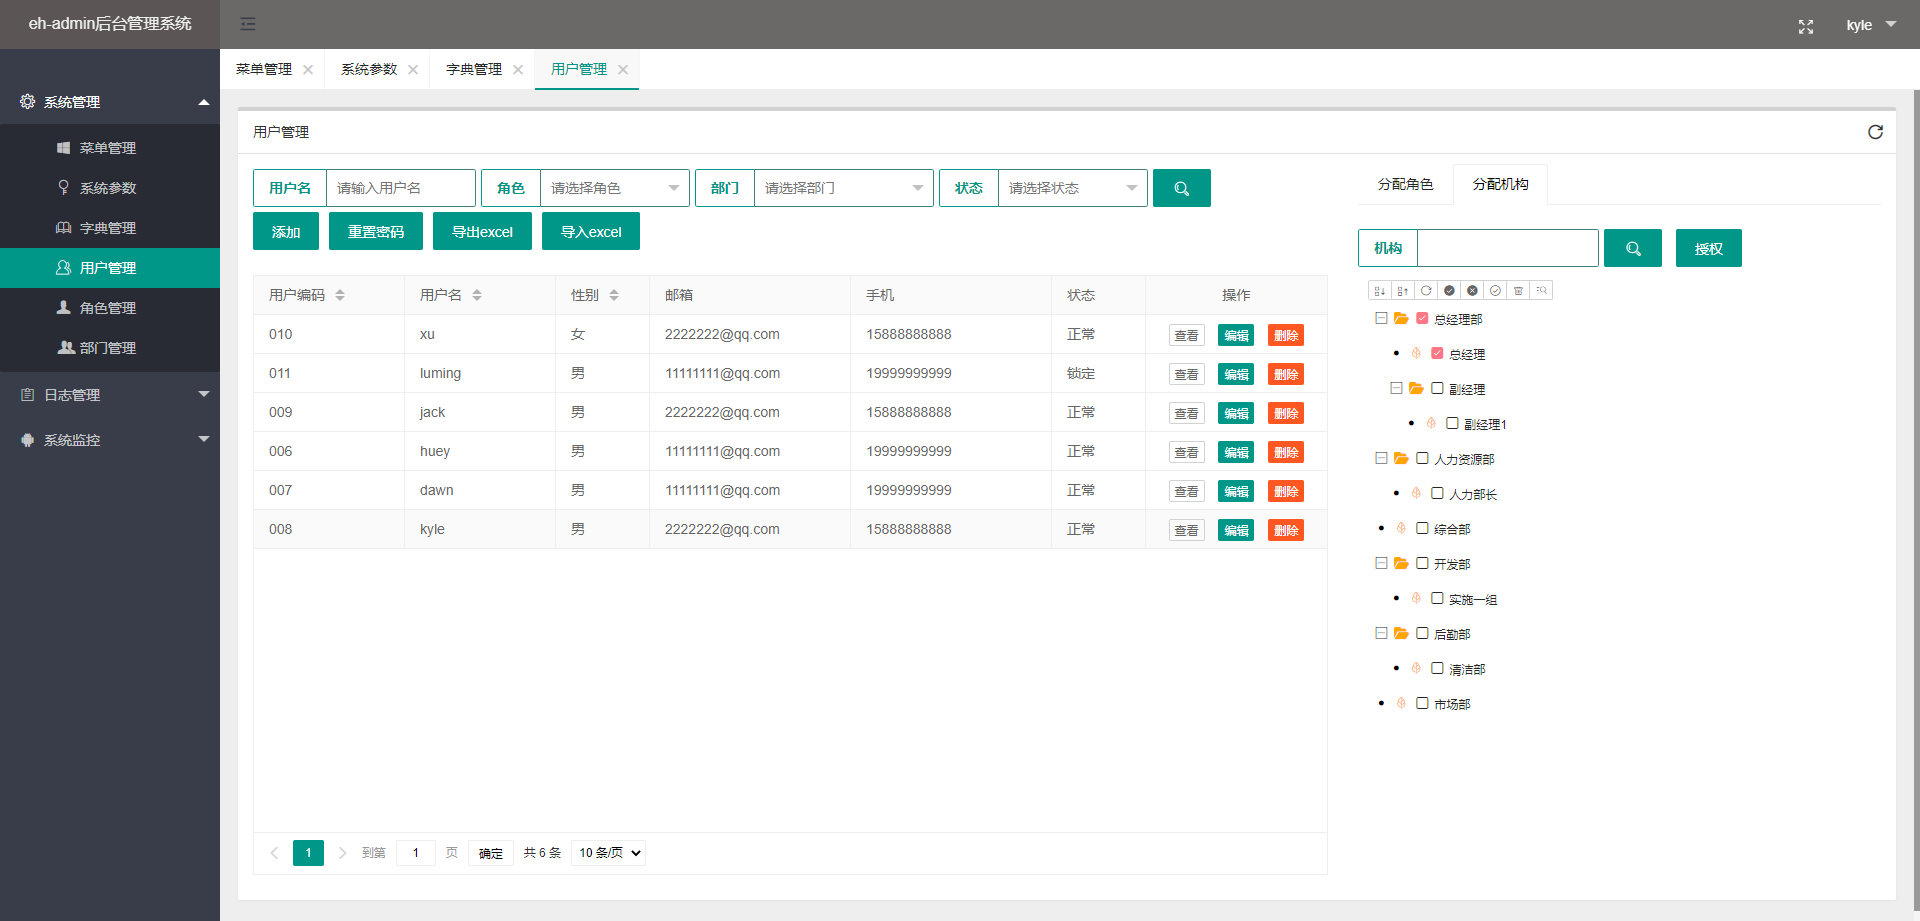1920x921 pixels.
Task: Collapse the sidebar with the hamburger icon
Action: tap(248, 24)
